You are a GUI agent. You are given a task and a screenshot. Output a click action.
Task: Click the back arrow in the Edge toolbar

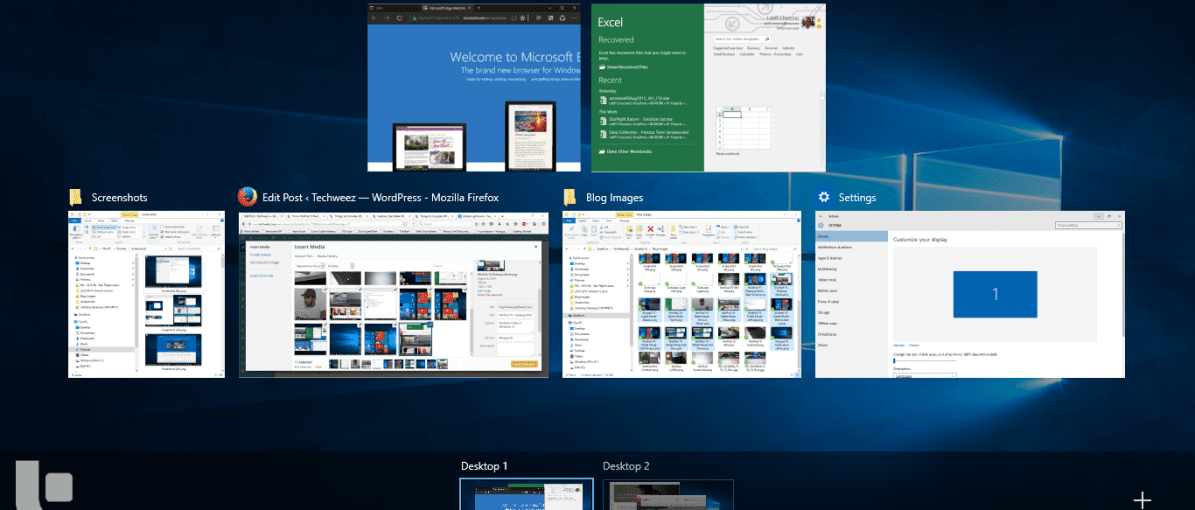click(x=373, y=16)
